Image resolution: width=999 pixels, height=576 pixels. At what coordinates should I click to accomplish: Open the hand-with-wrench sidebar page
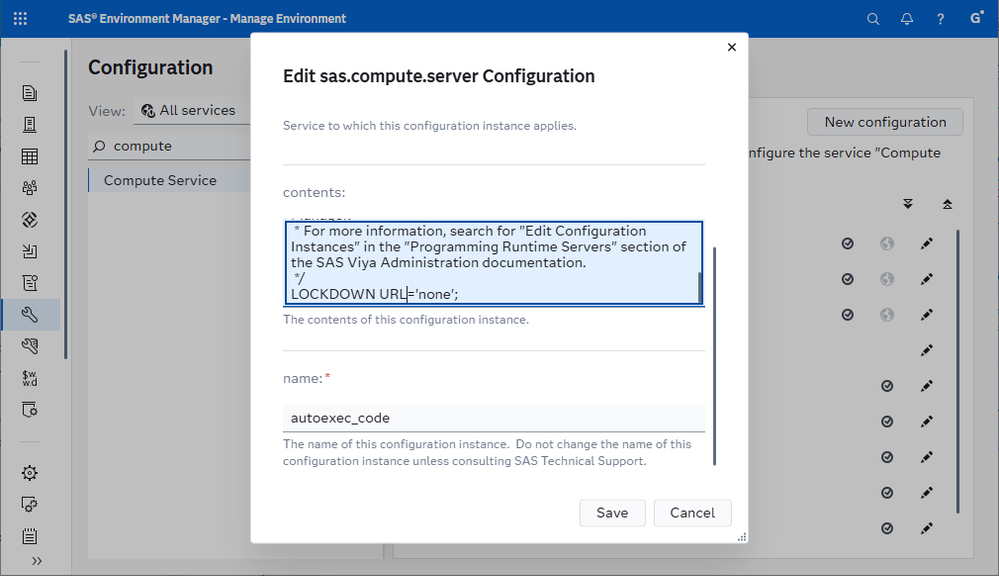coord(29,346)
